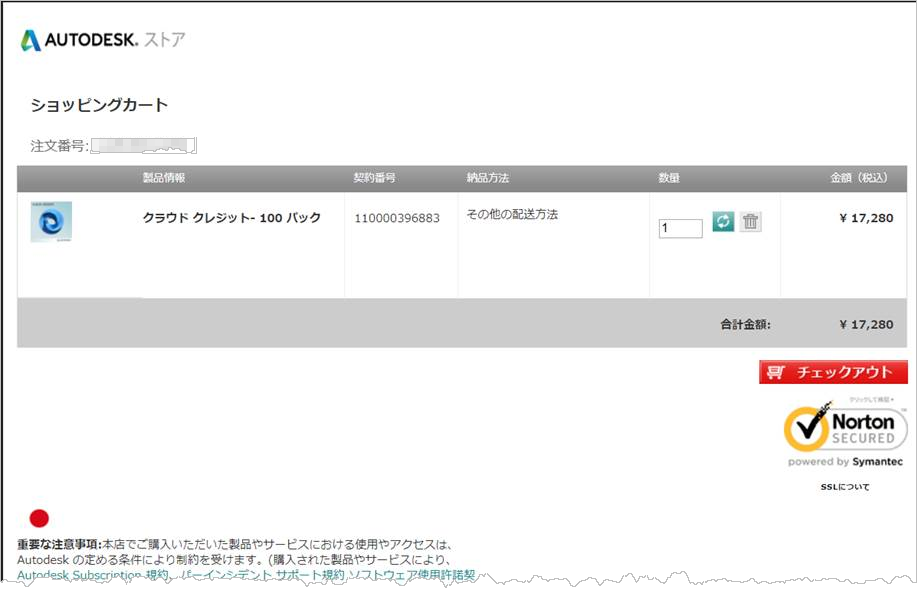Viewport: 918px width, 590px height.
Task: Click the ショッピングカート heading
Action: pos(100,105)
